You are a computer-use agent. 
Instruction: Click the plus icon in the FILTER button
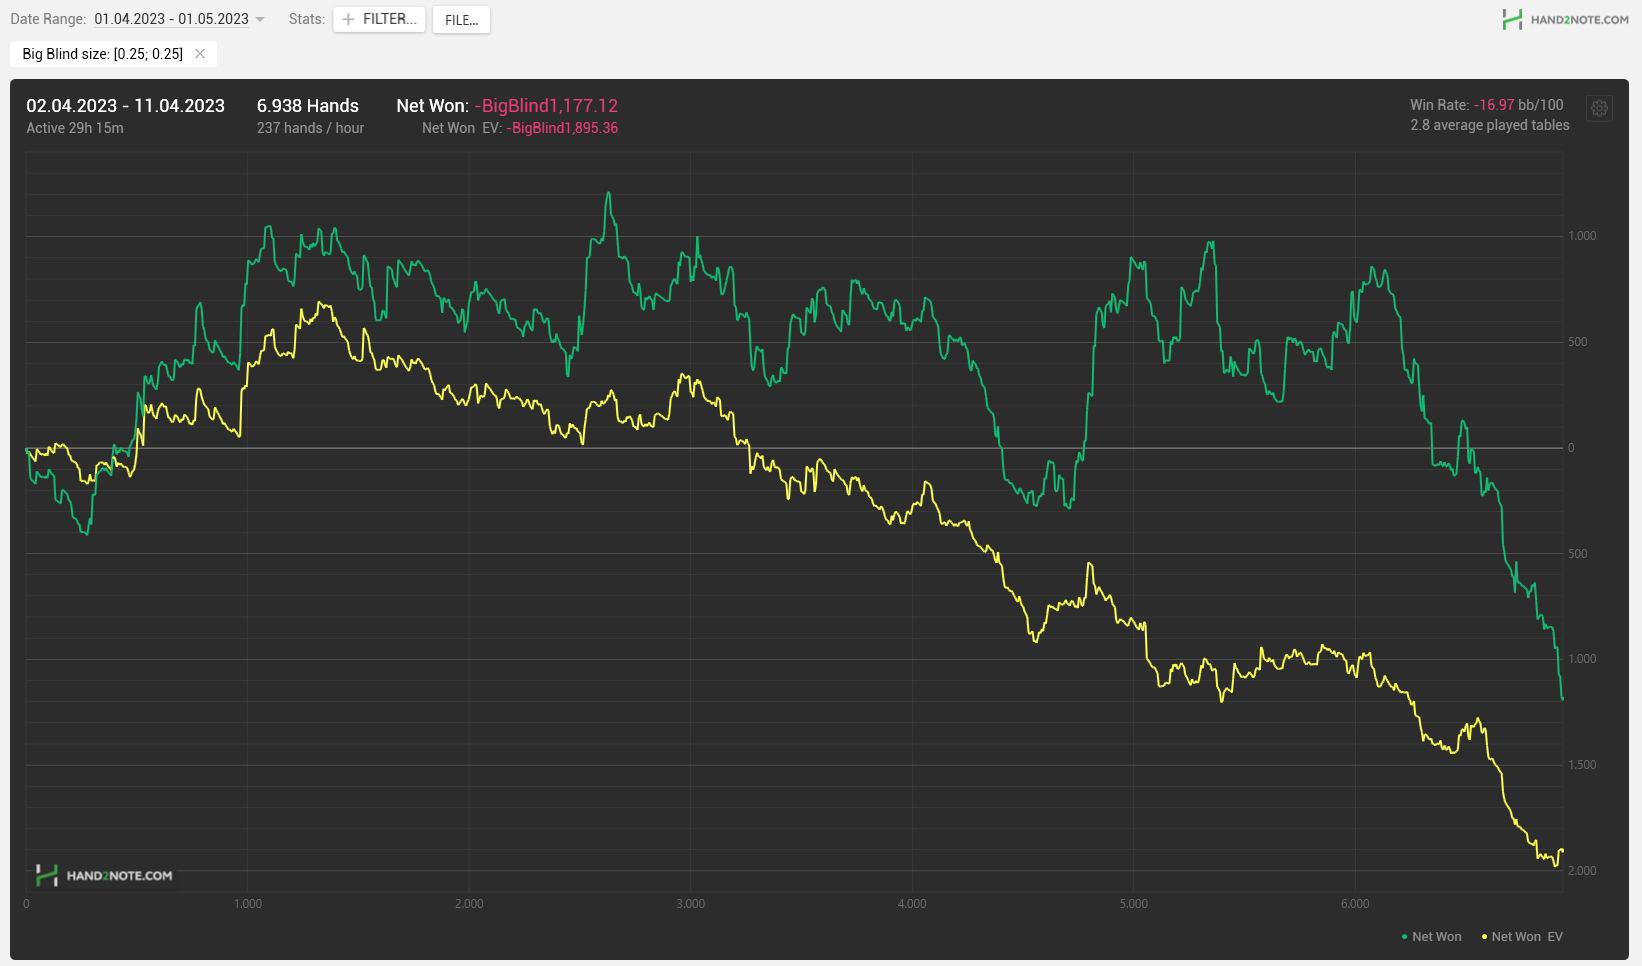[x=348, y=19]
